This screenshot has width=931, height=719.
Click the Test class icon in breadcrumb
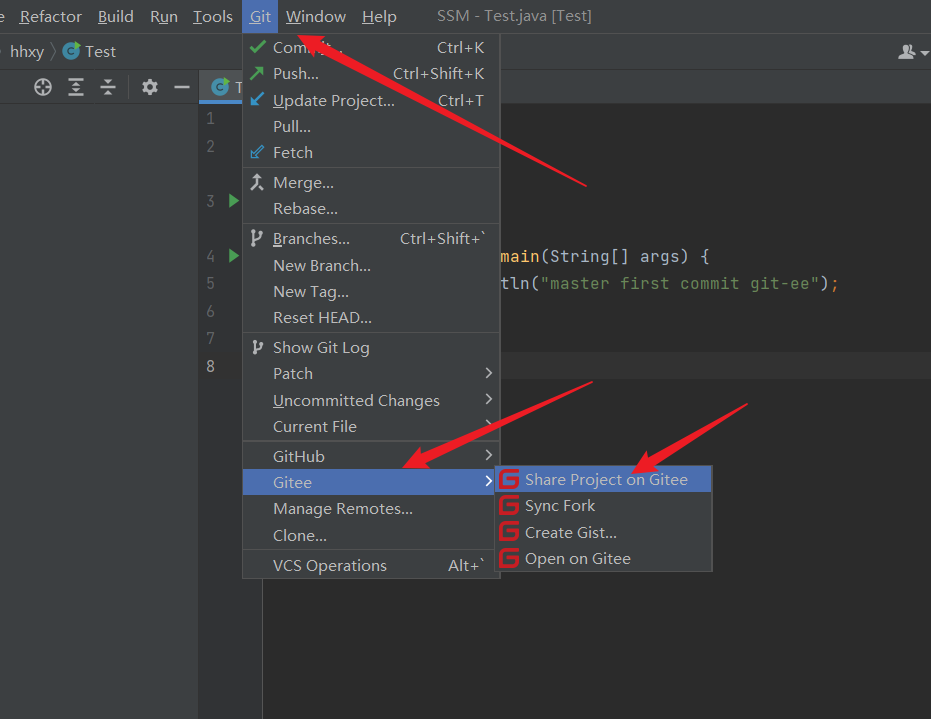pos(71,51)
